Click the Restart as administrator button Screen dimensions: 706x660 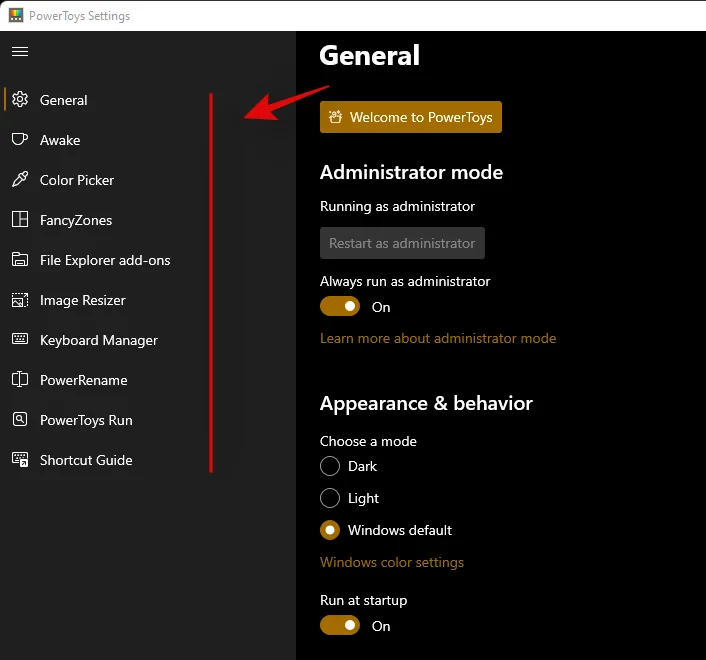402,243
